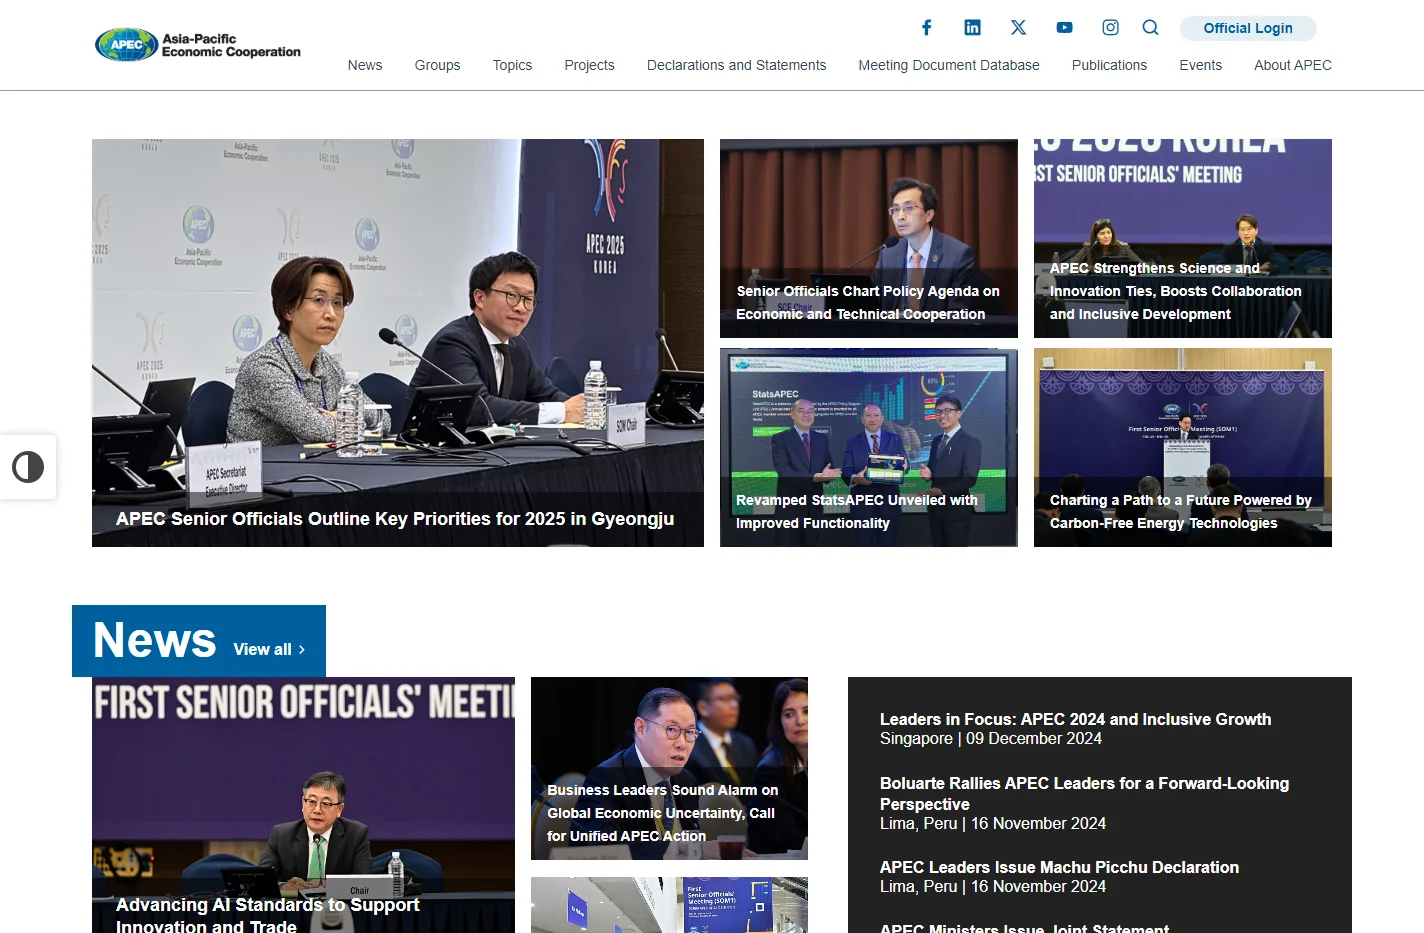Screen dimensions: 1424x933
Task: Open Boluarte Rallies APEC Leaders link
Action: click(1084, 793)
